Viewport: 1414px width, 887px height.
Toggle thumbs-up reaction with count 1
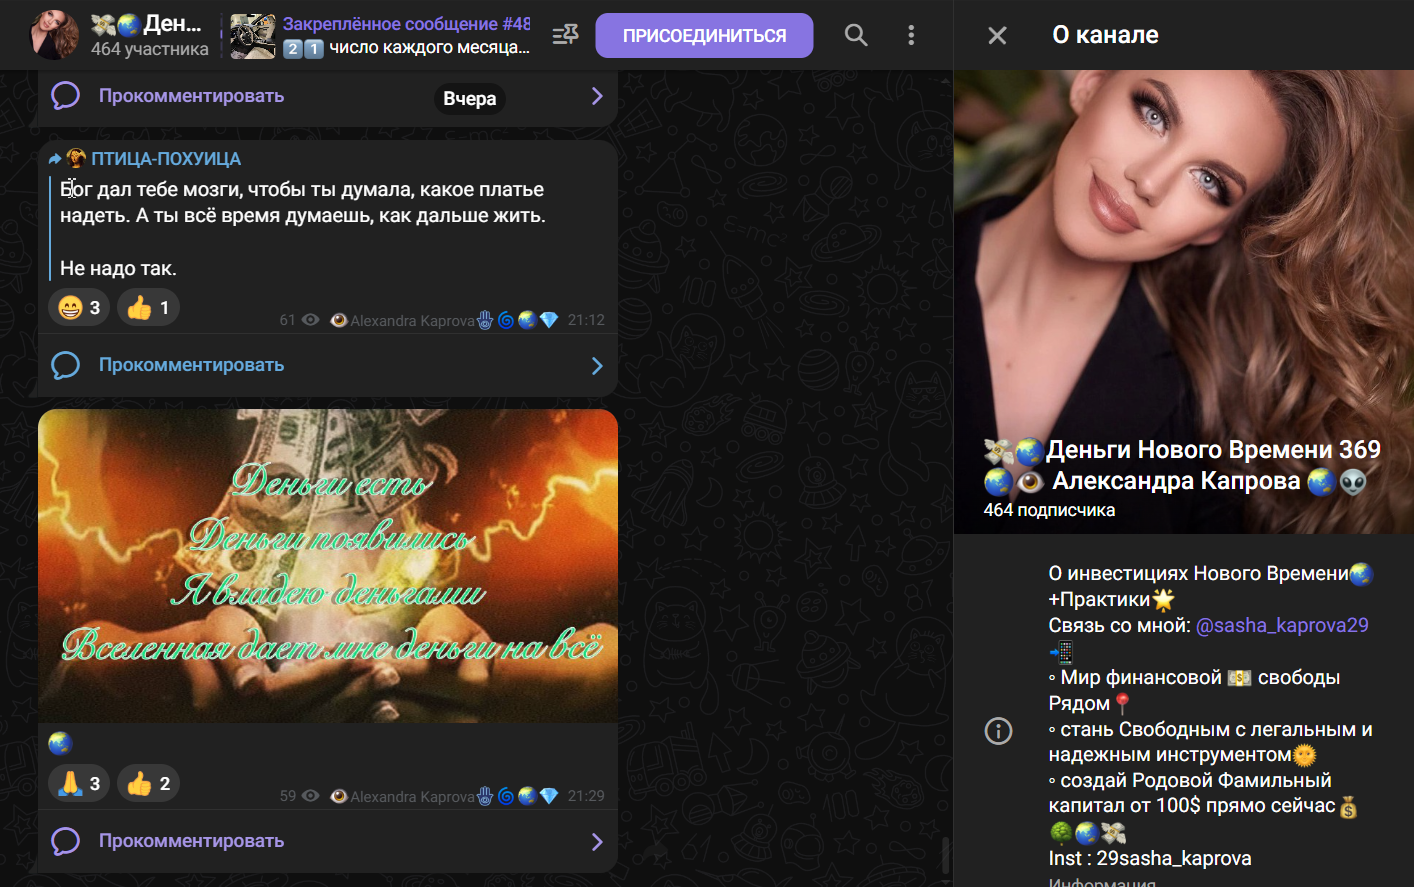tap(148, 307)
